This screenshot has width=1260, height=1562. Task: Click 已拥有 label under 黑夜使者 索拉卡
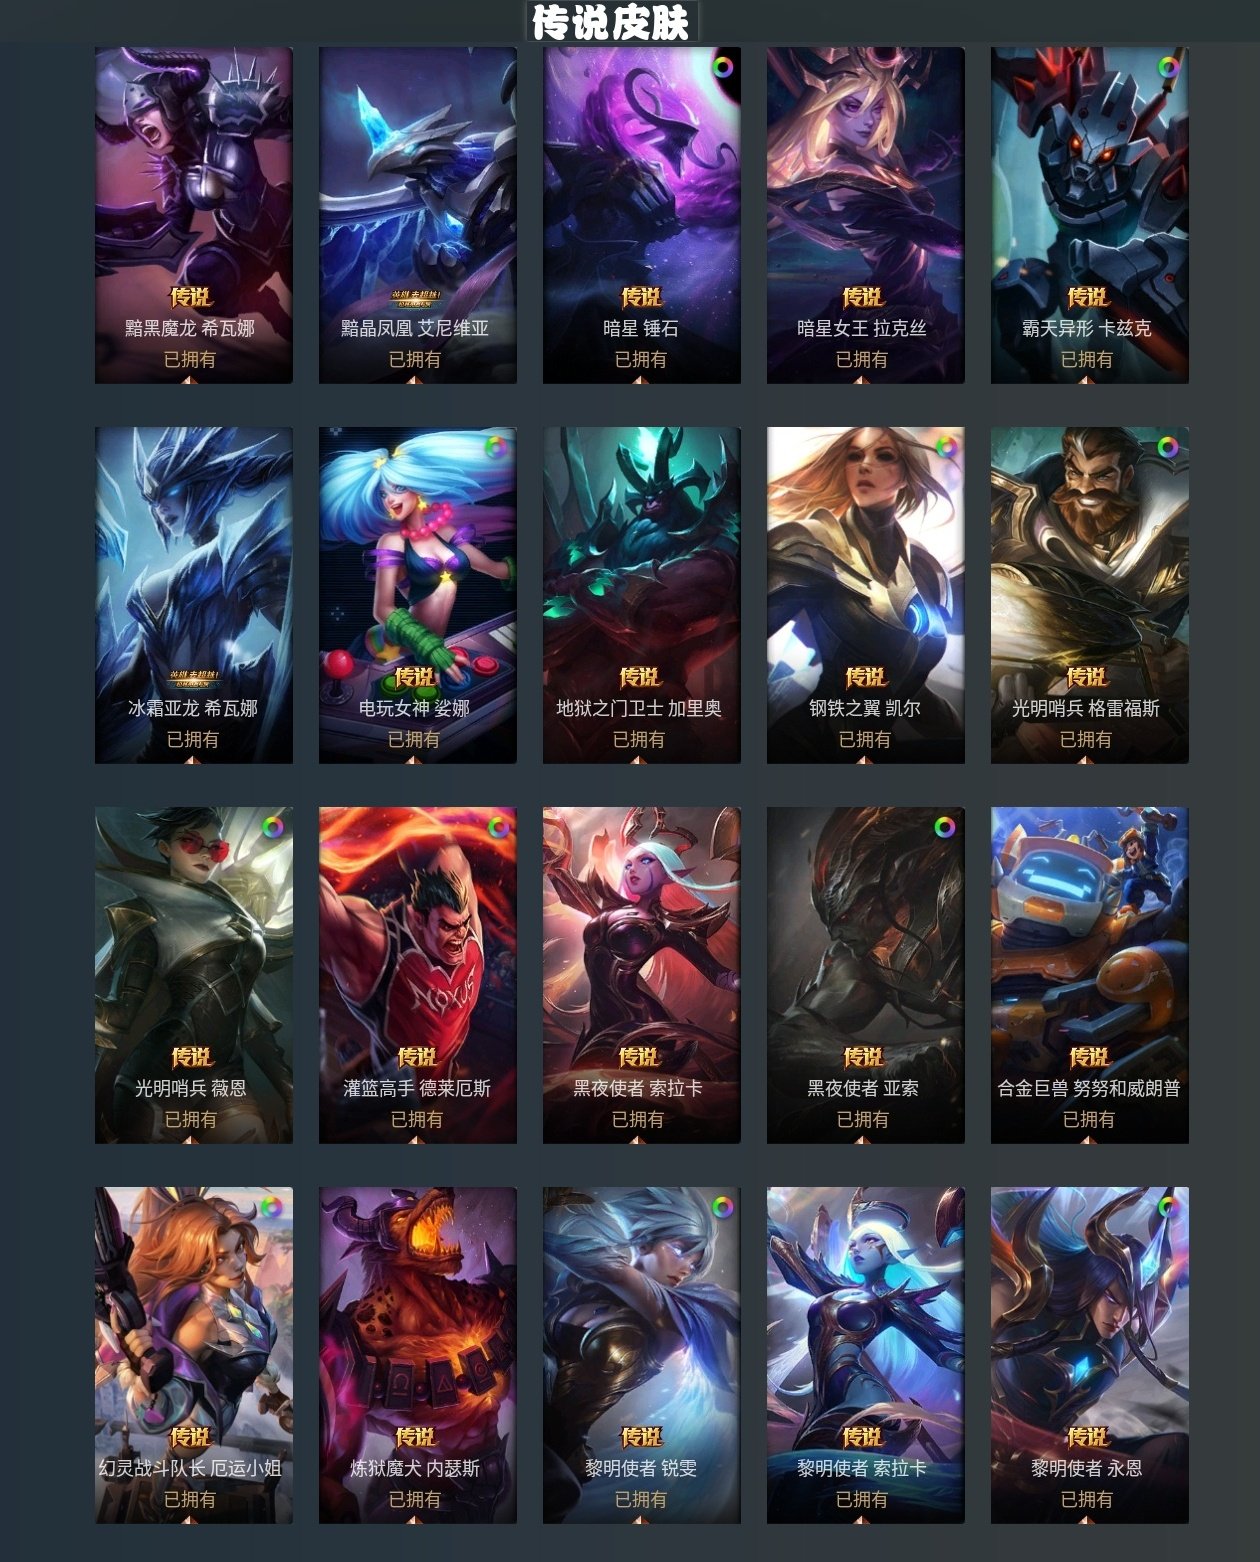tap(638, 1119)
